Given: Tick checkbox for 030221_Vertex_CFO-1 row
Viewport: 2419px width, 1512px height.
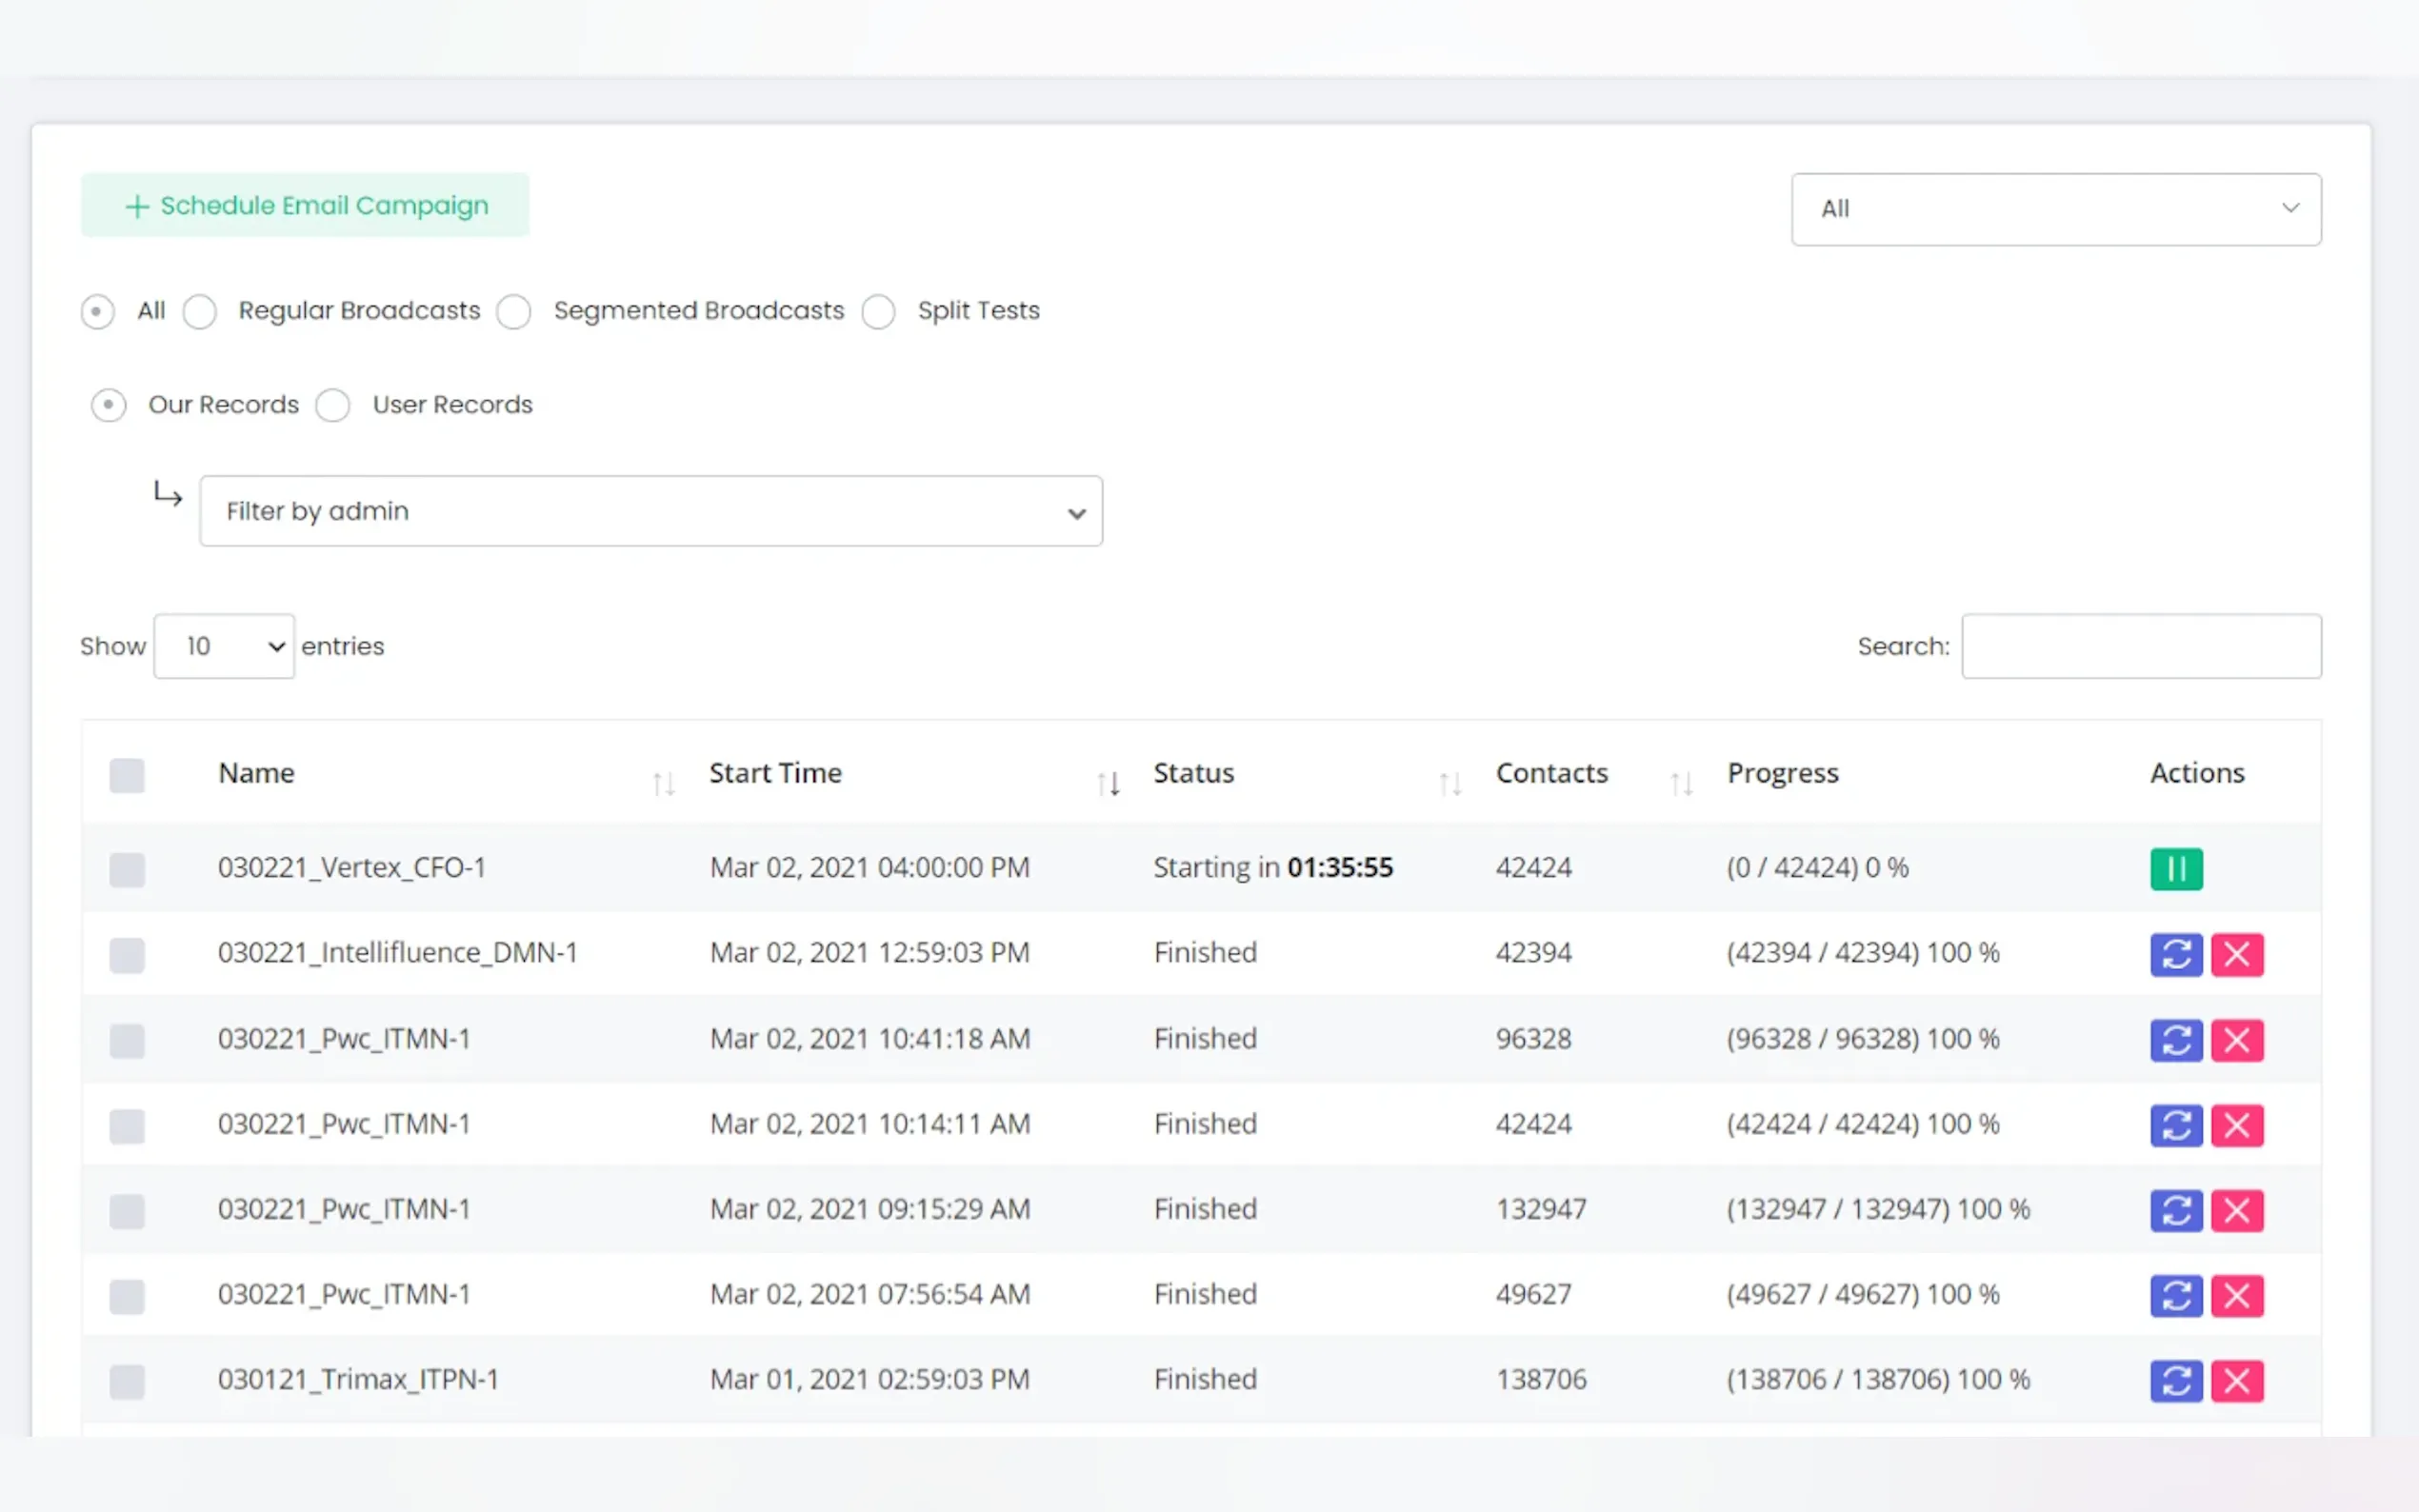Looking at the screenshot, I should (127, 869).
